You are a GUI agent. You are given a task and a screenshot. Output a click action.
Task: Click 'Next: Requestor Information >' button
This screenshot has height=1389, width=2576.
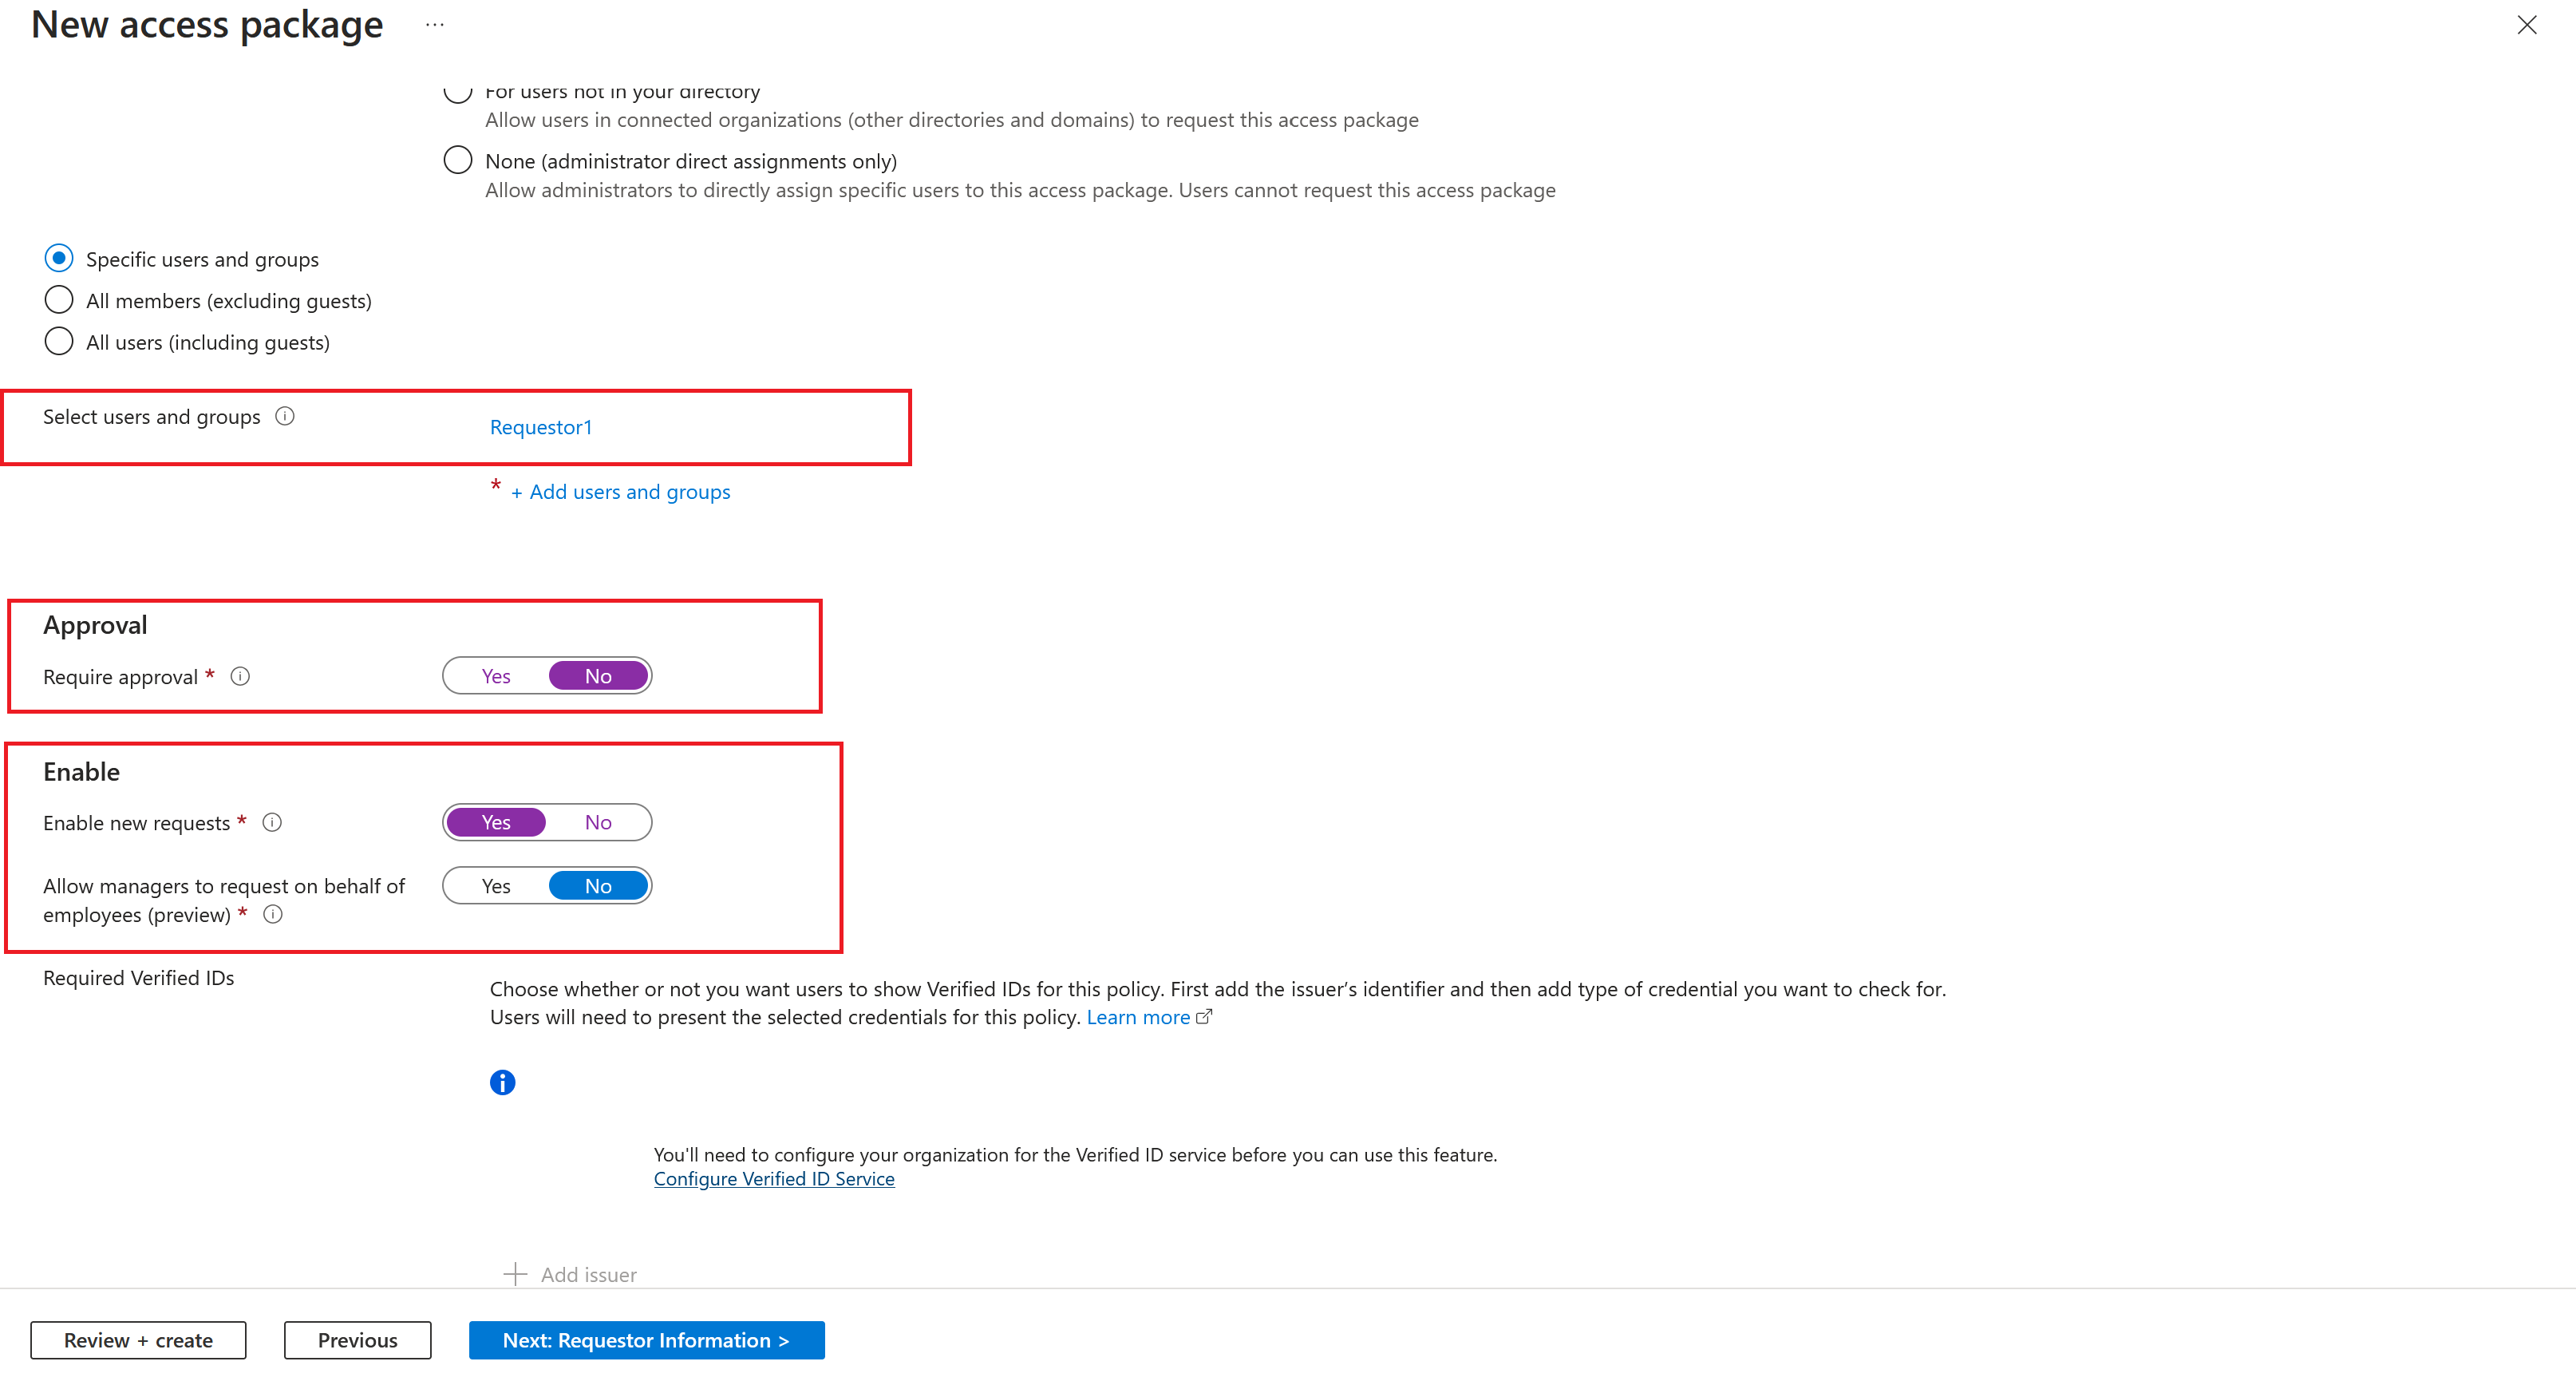[646, 1340]
